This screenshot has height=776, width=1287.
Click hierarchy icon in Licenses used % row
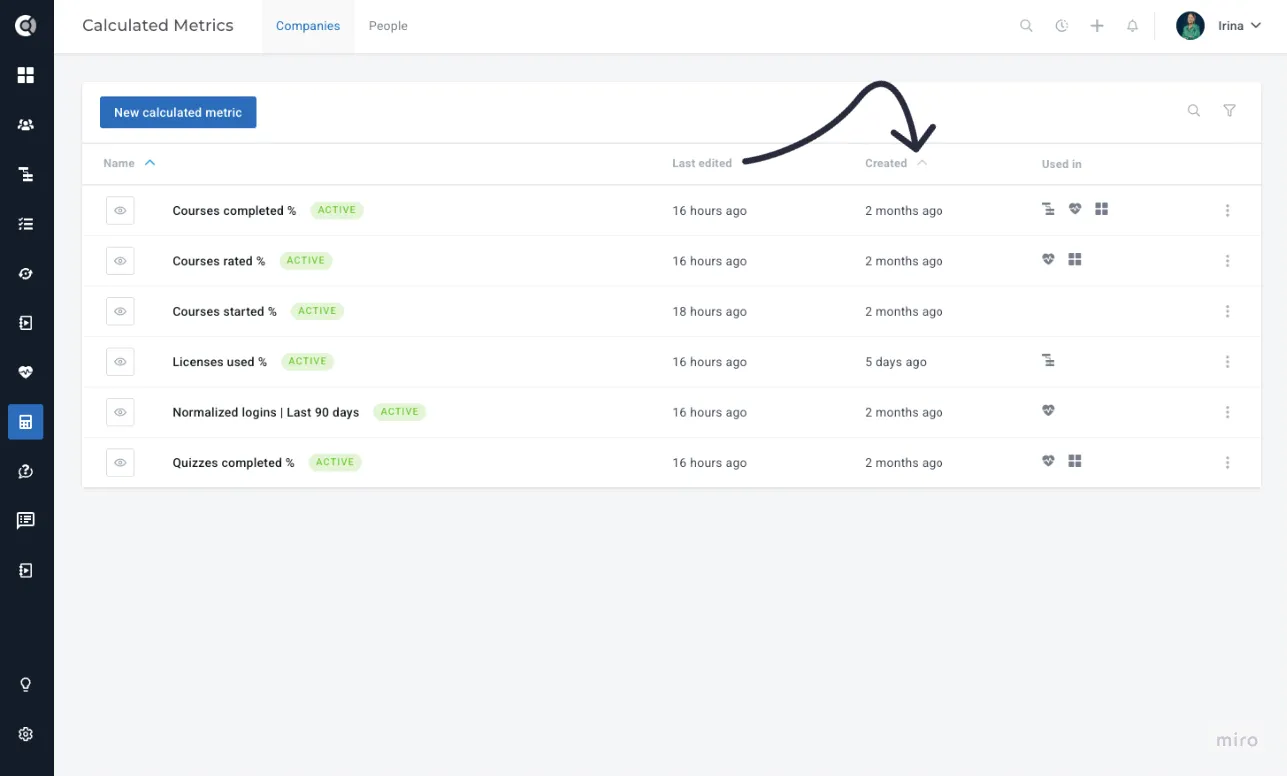pos(1048,360)
